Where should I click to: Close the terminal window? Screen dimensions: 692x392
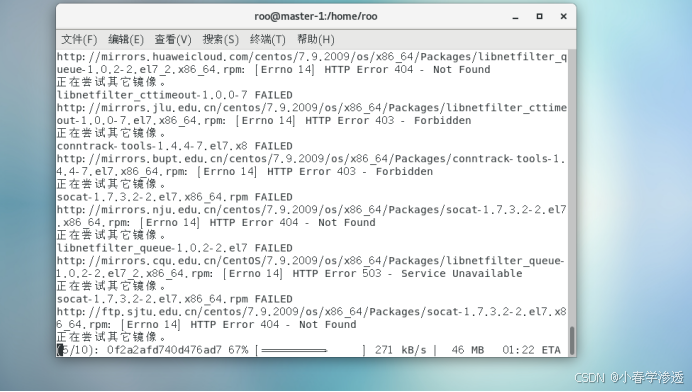click(564, 16)
